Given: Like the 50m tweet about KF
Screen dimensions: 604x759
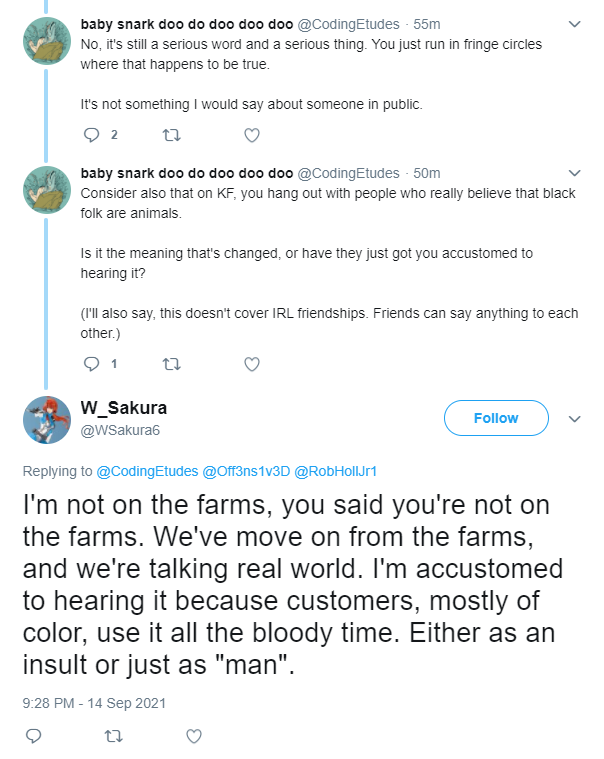Looking at the screenshot, I should pyautogui.click(x=252, y=364).
